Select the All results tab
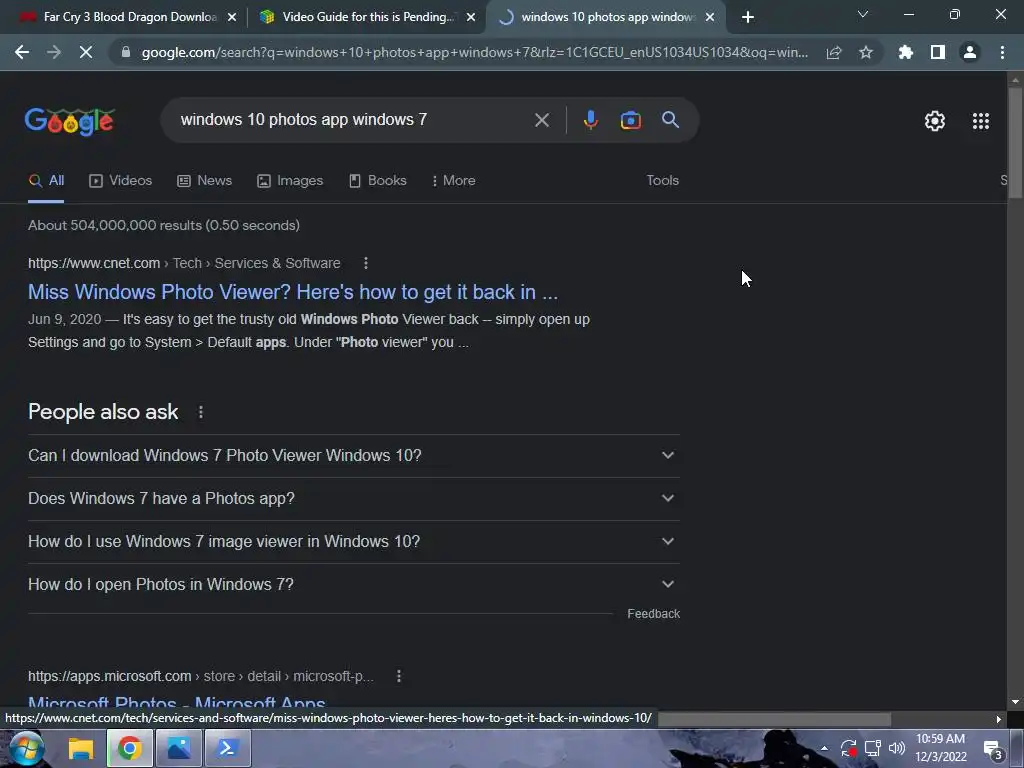The width and height of the screenshot is (1024, 768). coord(46,181)
